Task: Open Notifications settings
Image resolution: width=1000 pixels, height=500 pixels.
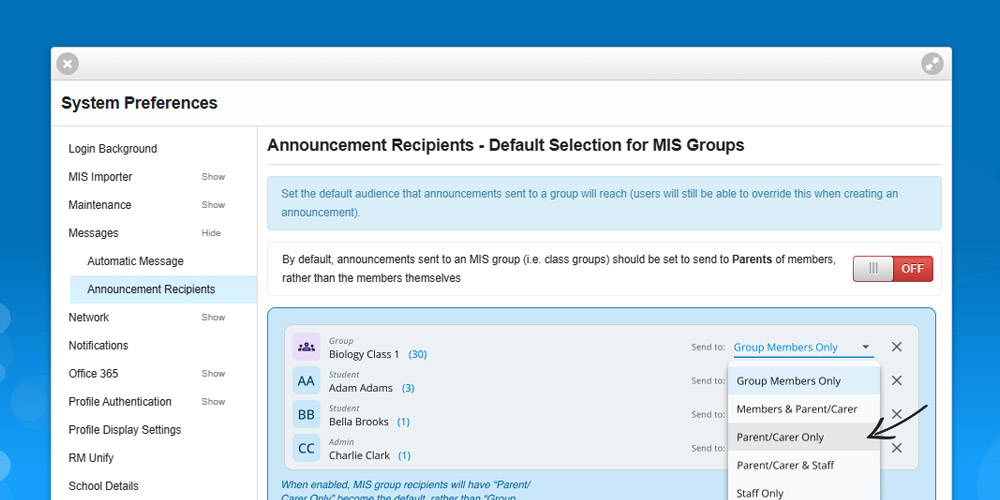Action: coord(98,345)
